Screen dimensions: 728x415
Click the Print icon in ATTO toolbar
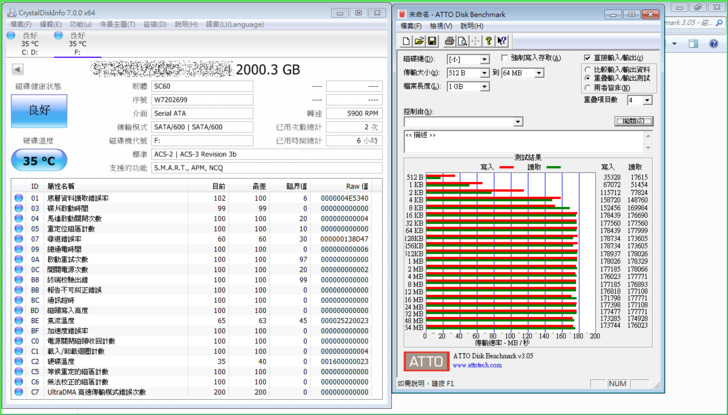coord(449,41)
